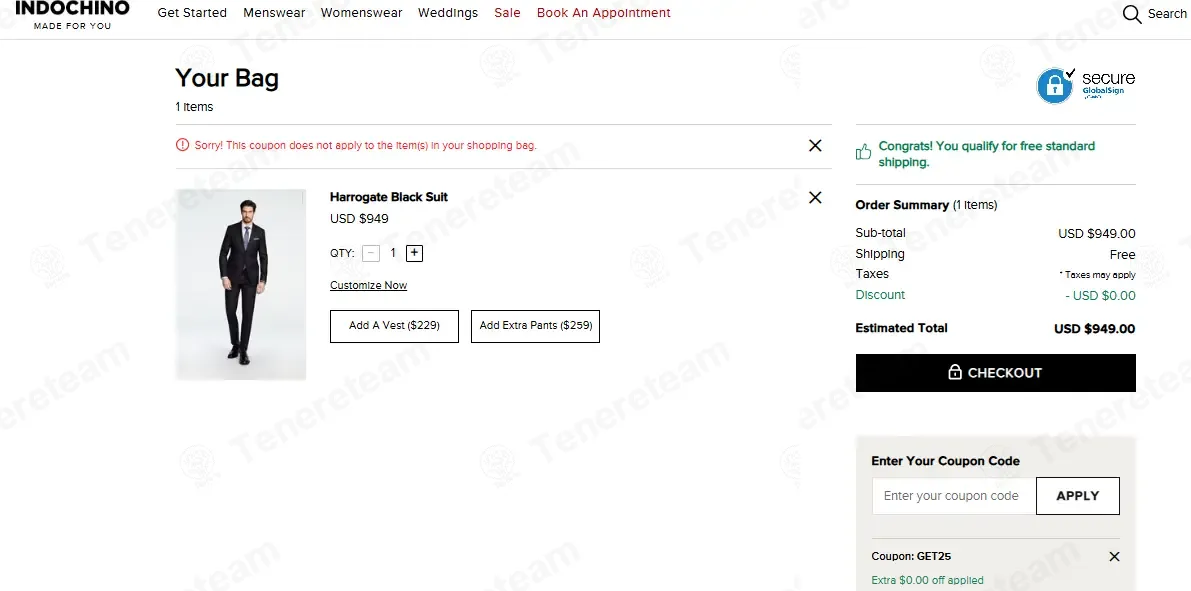Go to the Sale section

coord(507,13)
